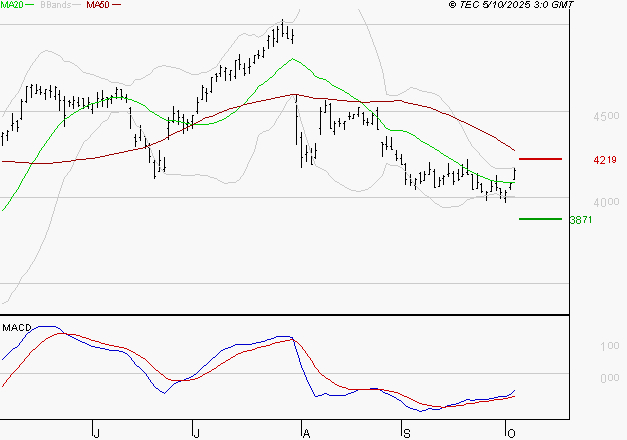627x440 pixels.
Task: Click the MA50 legend label
Action: (97, 5)
